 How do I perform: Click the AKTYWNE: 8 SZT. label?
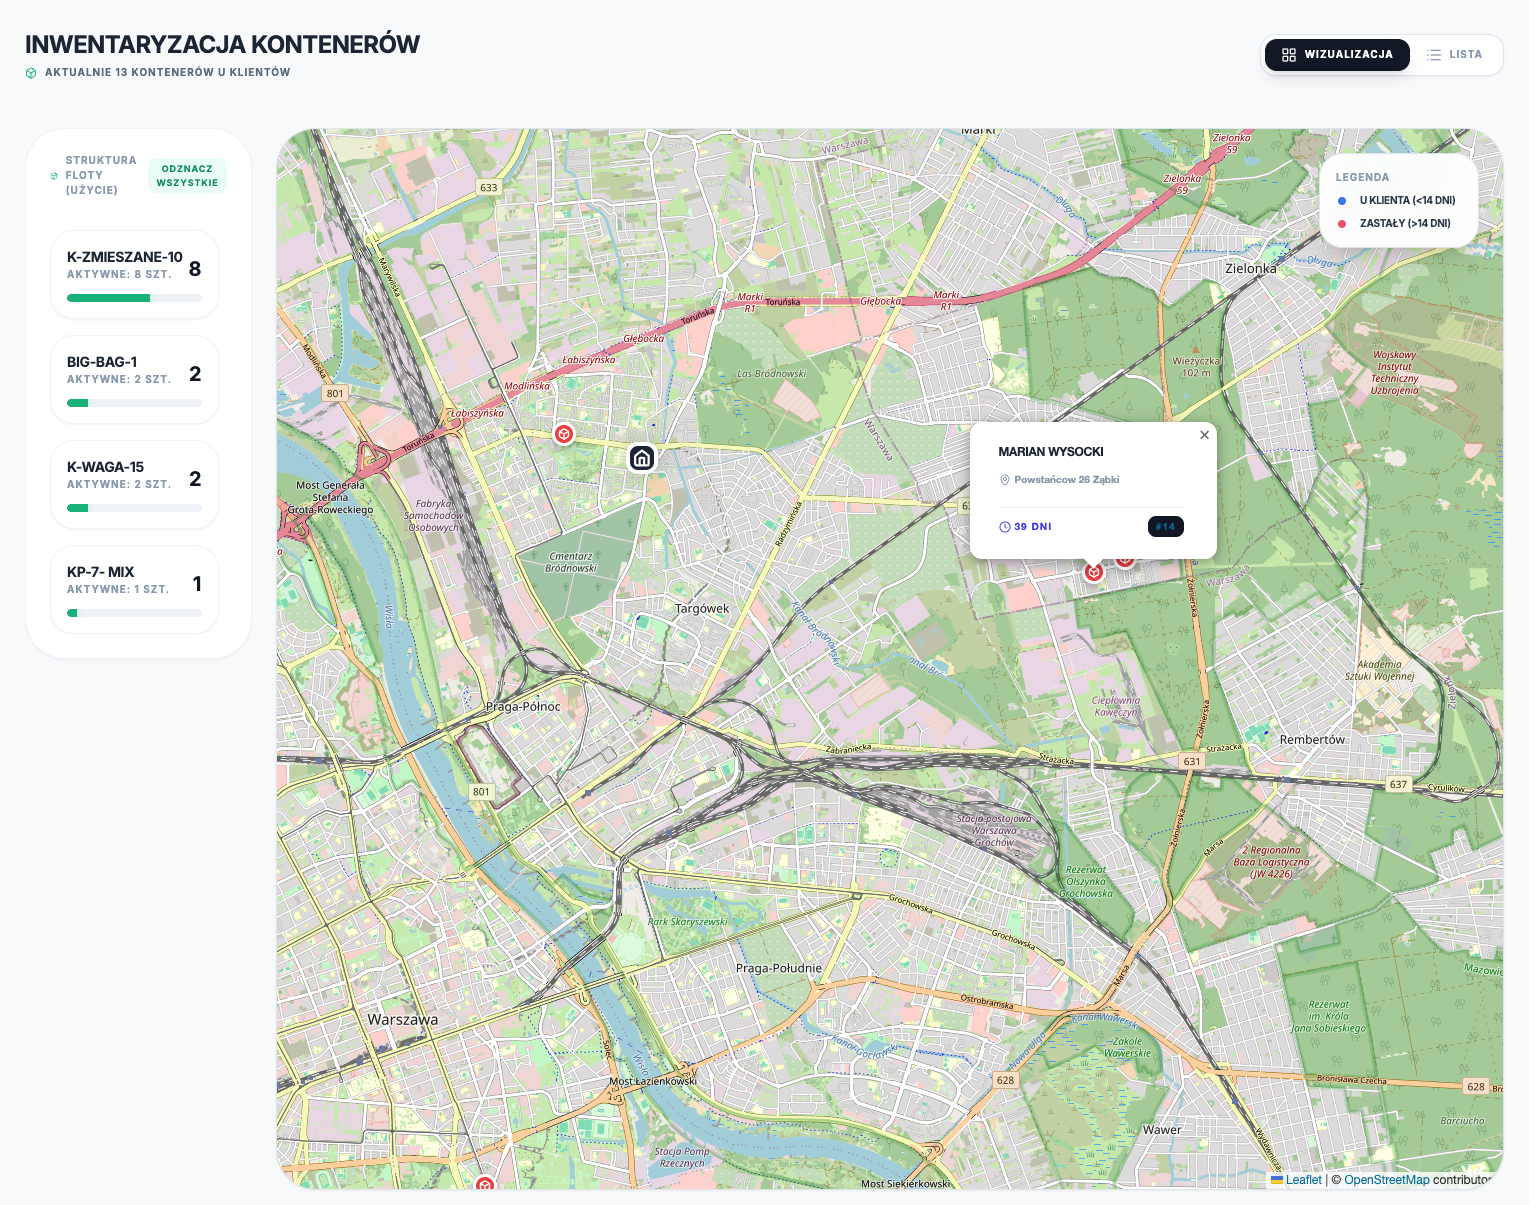pos(119,274)
